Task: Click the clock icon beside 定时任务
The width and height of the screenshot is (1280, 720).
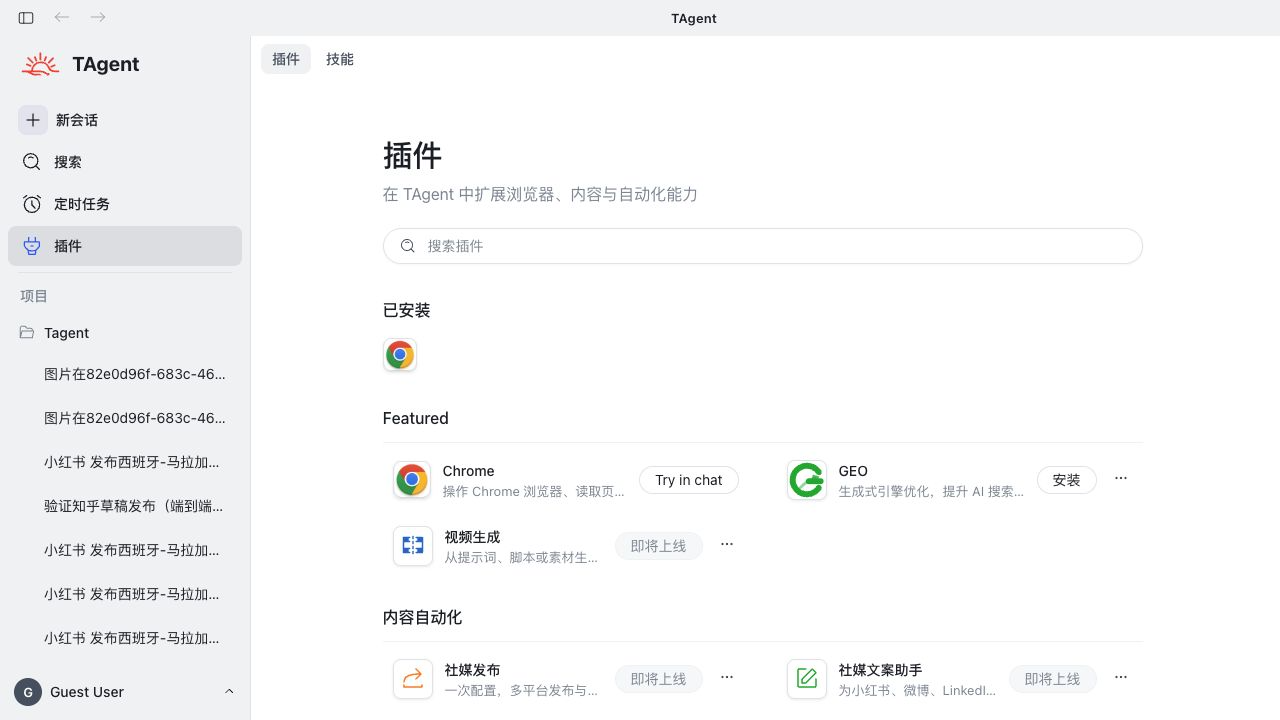Action: coord(32,204)
